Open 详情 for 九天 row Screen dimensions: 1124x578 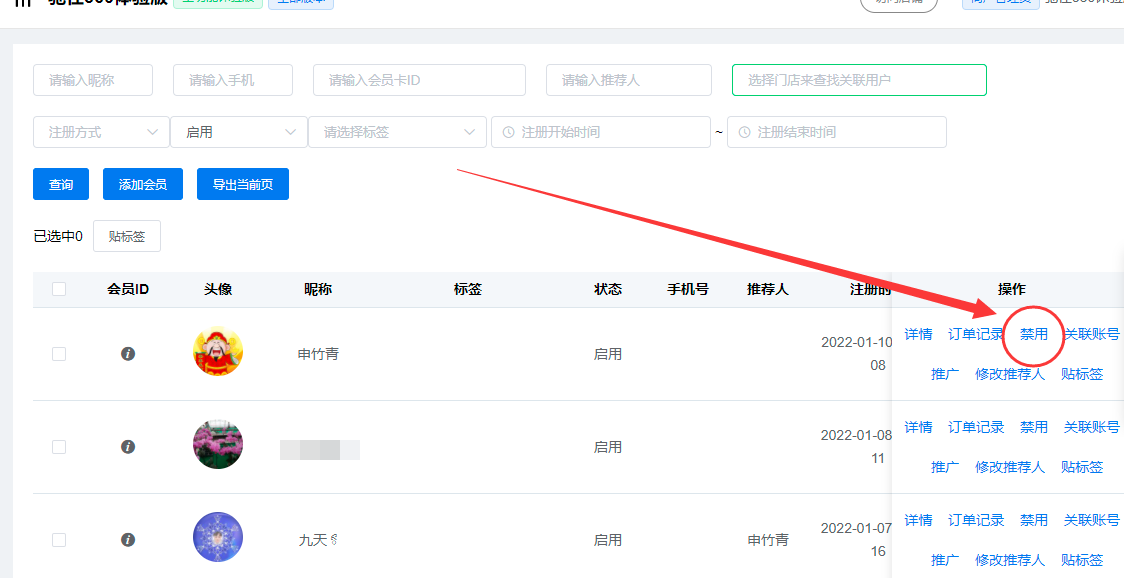click(x=918, y=520)
